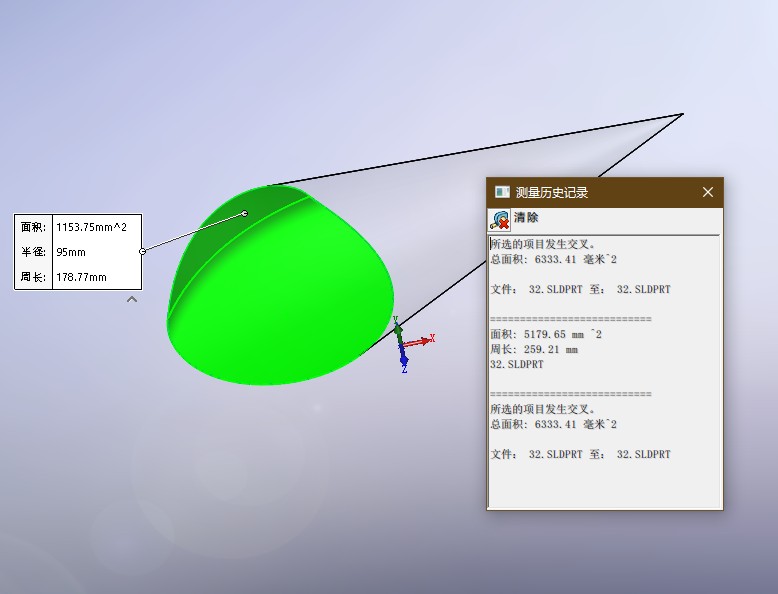Click the callout anchor dot beside the measurement box
Image resolution: width=778 pixels, height=594 pixels.
[x=143, y=251]
